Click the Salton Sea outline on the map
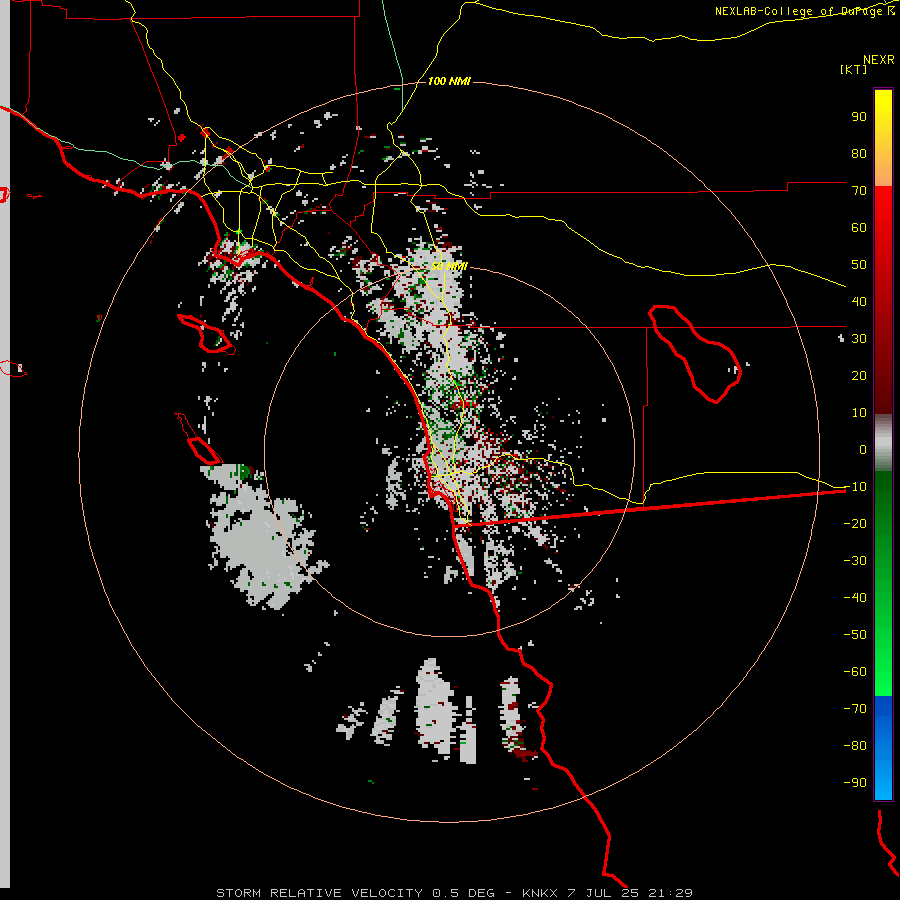900x900 pixels. click(x=695, y=354)
